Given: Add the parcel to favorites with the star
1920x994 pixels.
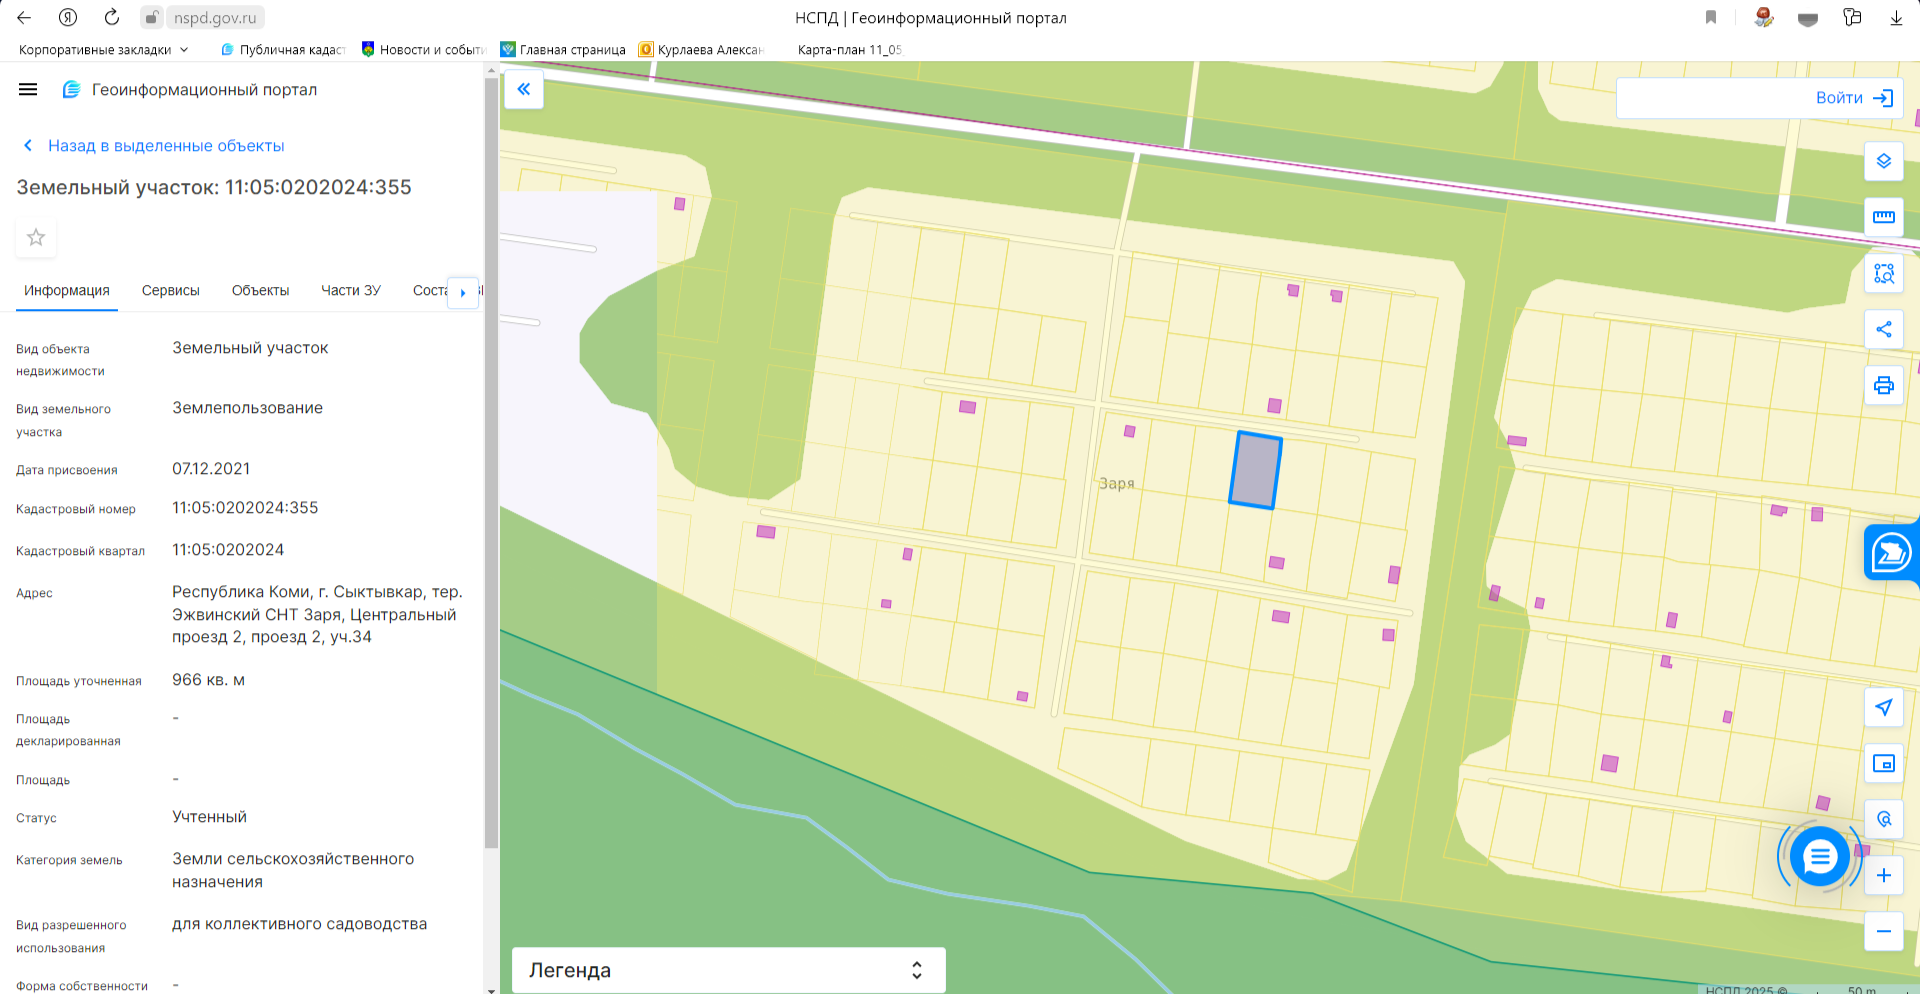Looking at the screenshot, I should pyautogui.click(x=36, y=237).
